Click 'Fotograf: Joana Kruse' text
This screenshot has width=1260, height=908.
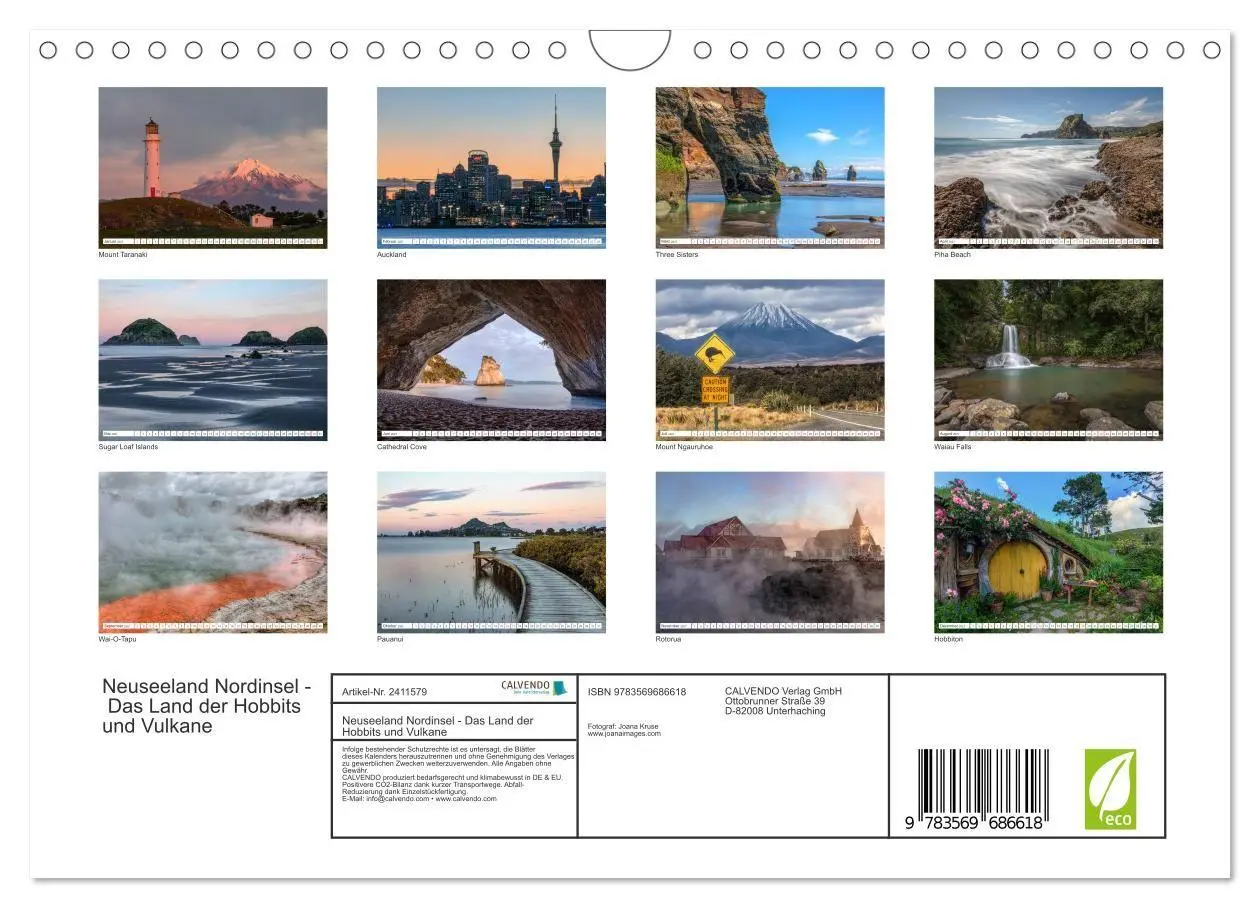(x=624, y=726)
